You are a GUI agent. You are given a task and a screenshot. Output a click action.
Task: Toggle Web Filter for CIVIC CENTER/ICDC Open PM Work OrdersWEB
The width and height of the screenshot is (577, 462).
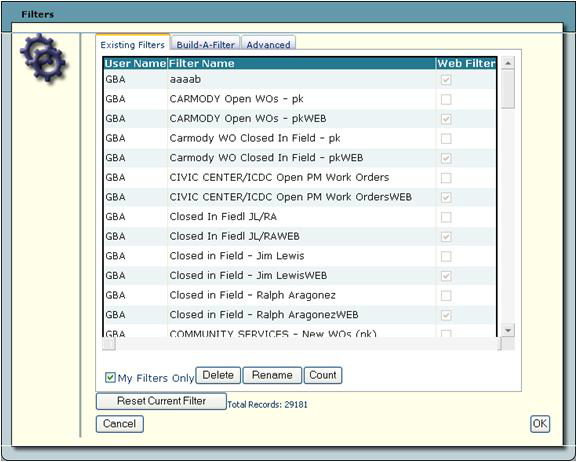point(446,197)
